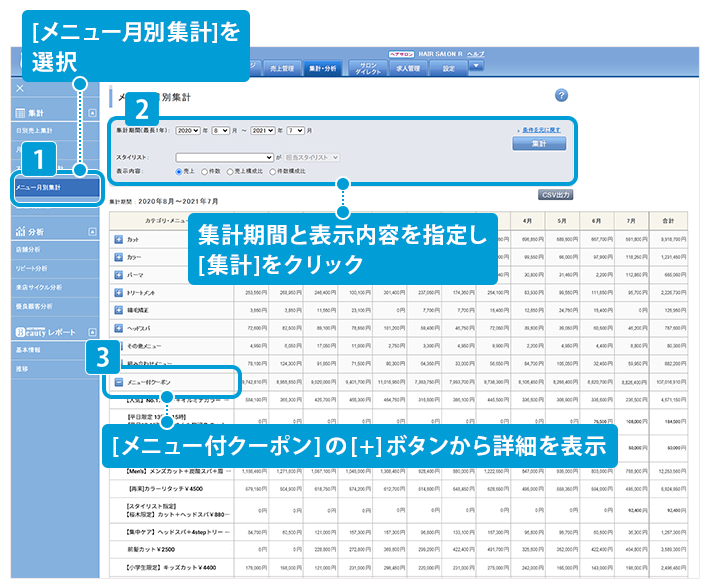Viewport: 710px width, 588px height.
Task: Expand the トリートメント category plus icon
Action: [x=119, y=292]
